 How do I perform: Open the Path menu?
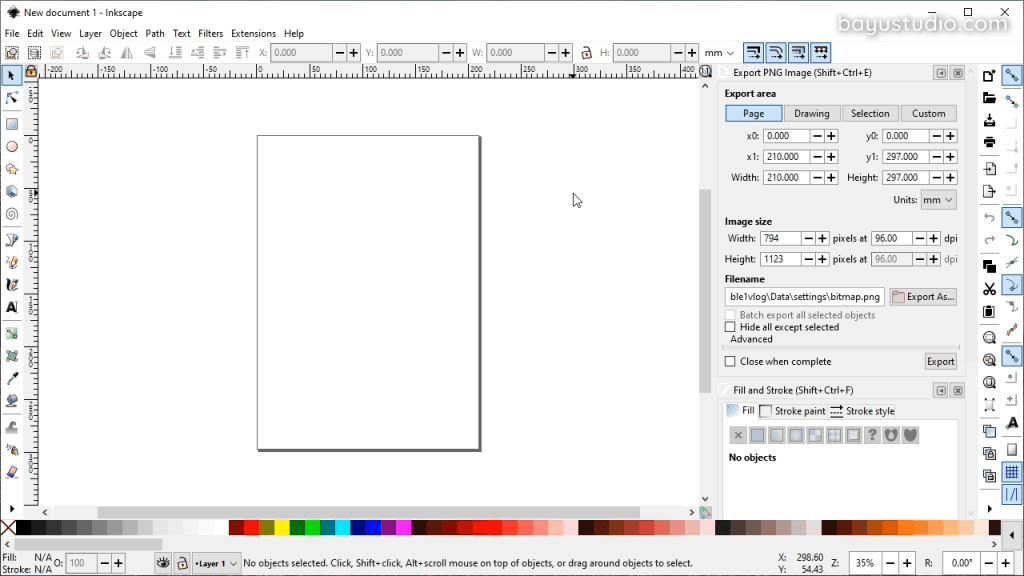tap(155, 33)
